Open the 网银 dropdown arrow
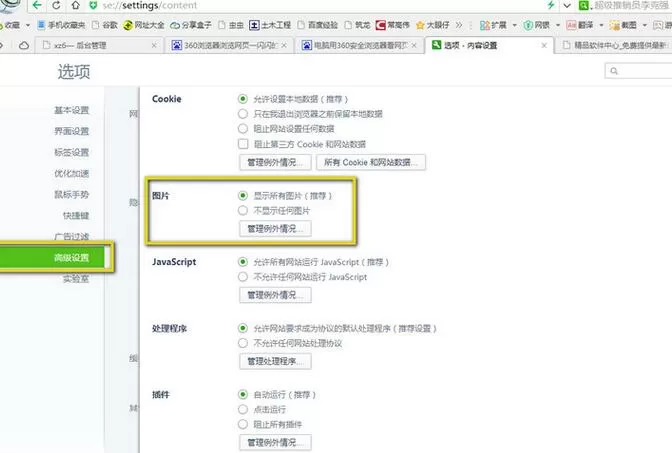672x453 pixels. pos(558,26)
